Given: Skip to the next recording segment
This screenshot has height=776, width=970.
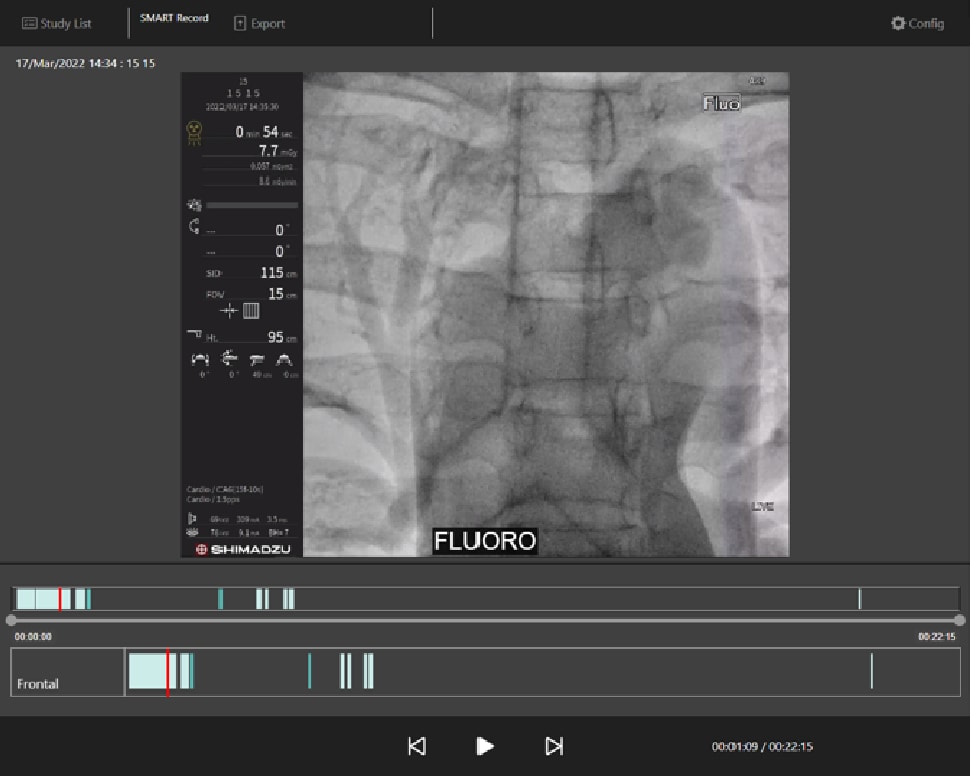Looking at the screenshot, I should pyautogui.click(x=554, y=746).
